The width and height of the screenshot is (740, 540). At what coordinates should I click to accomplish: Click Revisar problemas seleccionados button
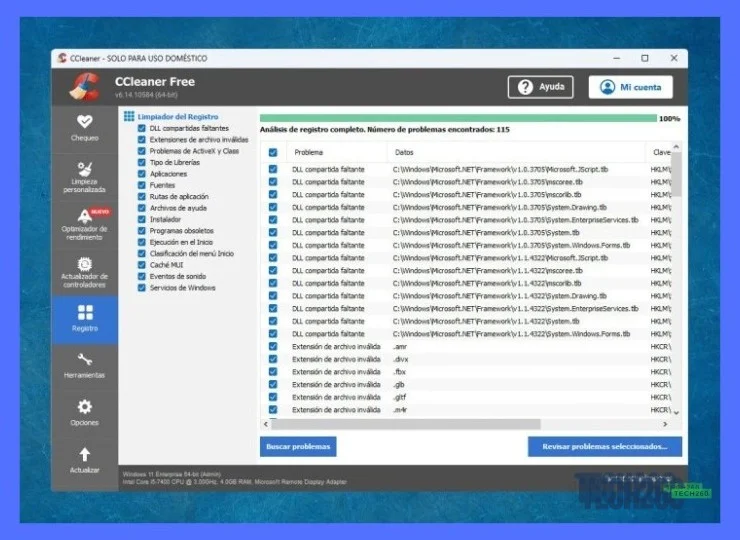605,447
